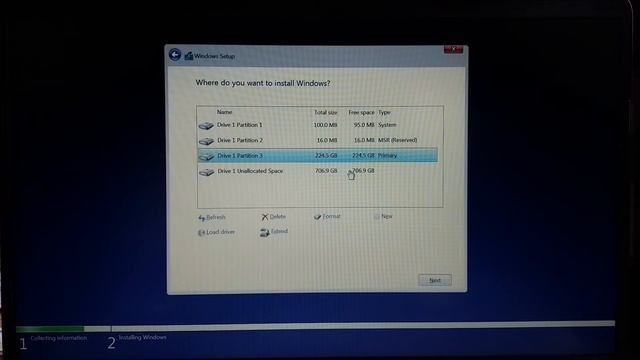The height and width of the screenshot is (360, 640).
Task: Select the drive icon for Partition 1
Action: point(206,126)
